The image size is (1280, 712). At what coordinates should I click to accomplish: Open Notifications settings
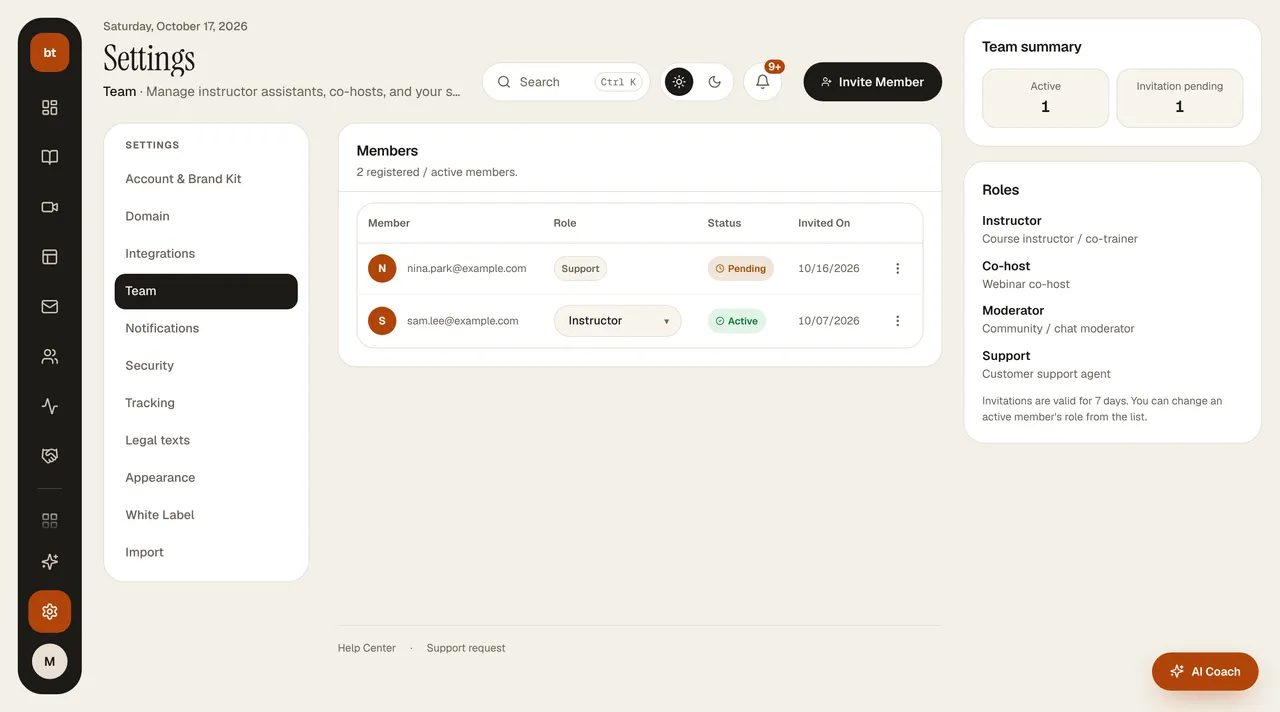[206, 328]
